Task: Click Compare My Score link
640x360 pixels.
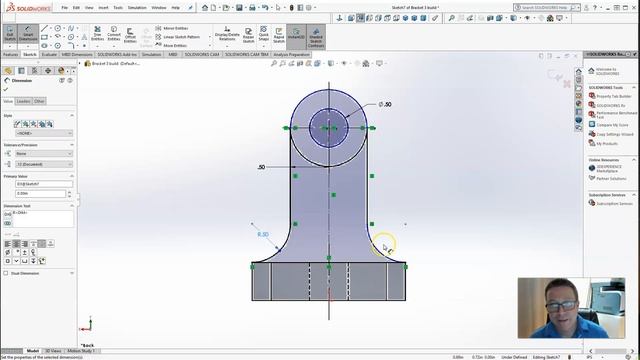Action: click(x=612, y=125)
